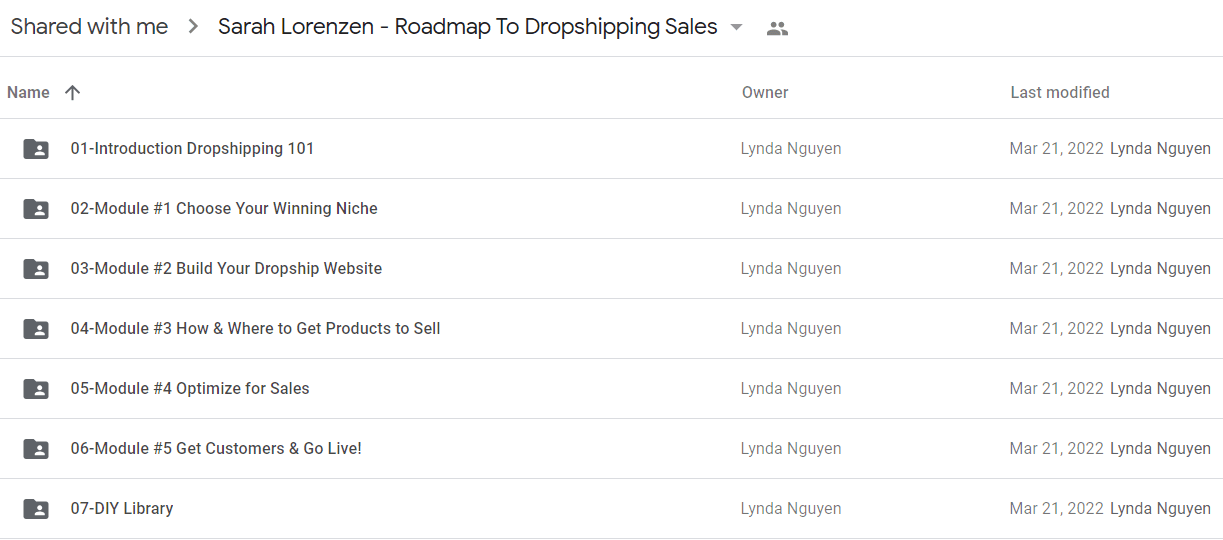Open the Sarah Lorenzen Roadmap folder breadcrumb
Viewport: 1223px width, 540px height.
pos(468,27)
